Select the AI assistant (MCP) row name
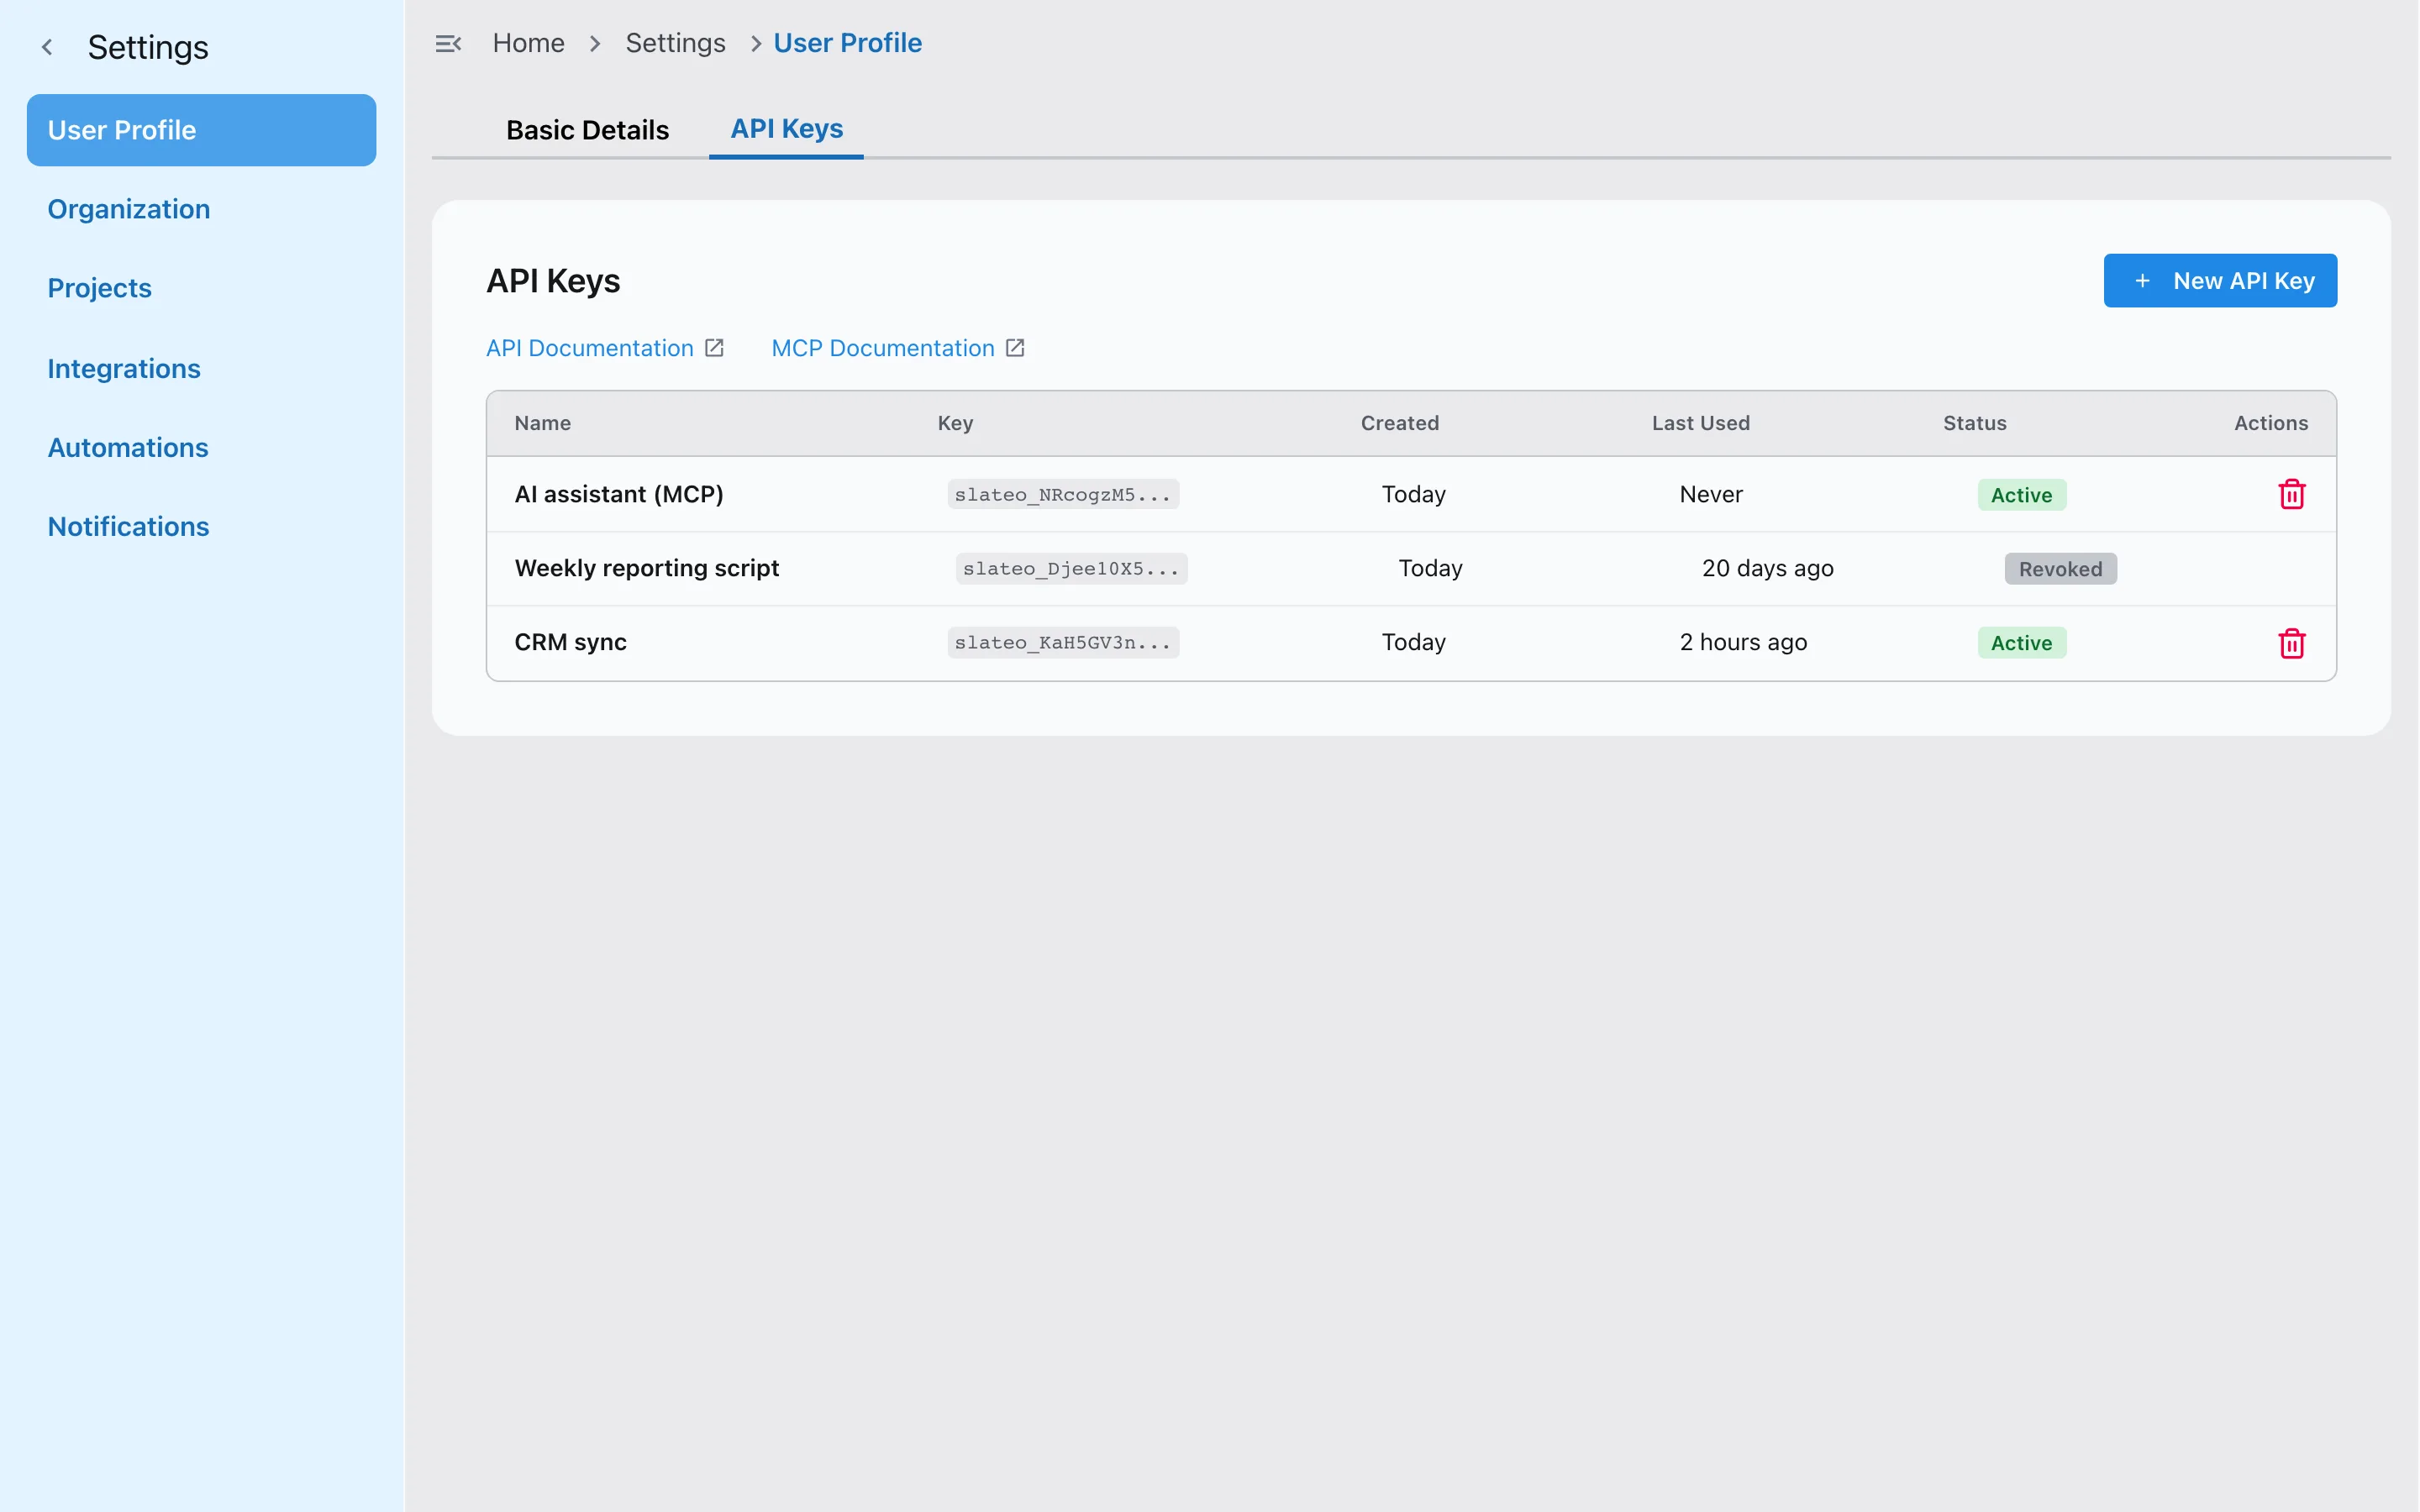The image size is (2420, 1512). pyautogui.click(x=619, y=494)
